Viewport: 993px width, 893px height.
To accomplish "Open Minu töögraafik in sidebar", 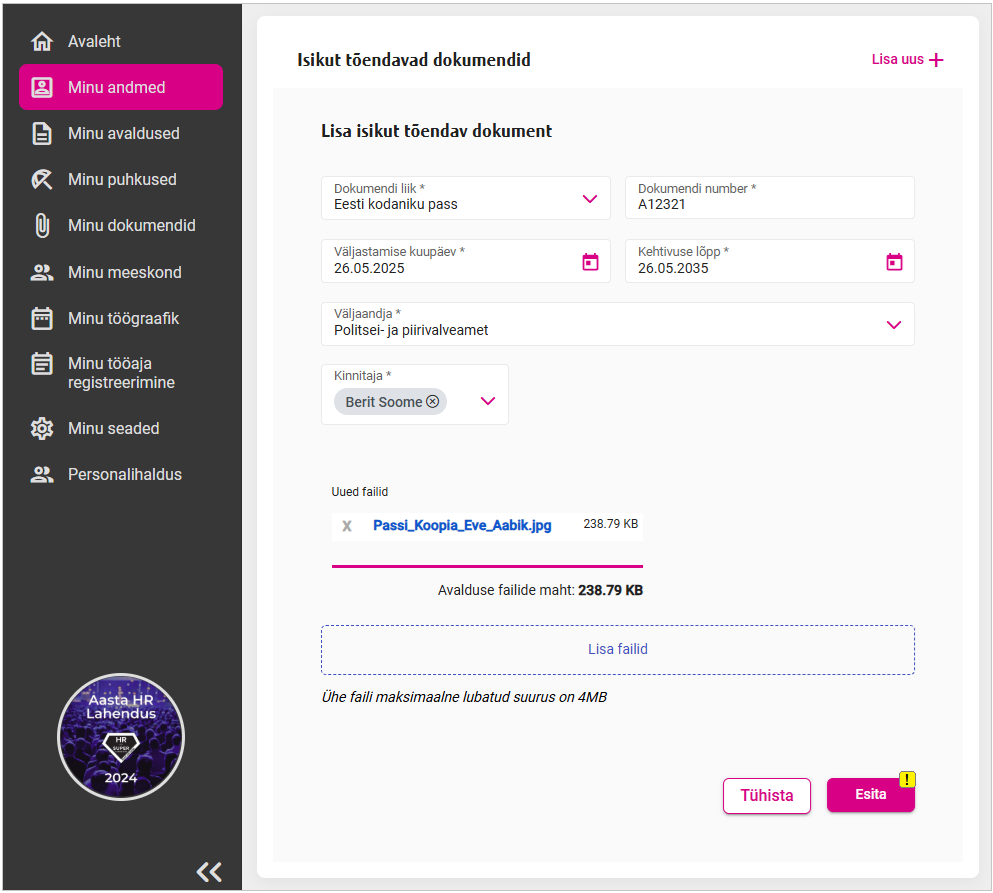I will [x=123, y=319].
